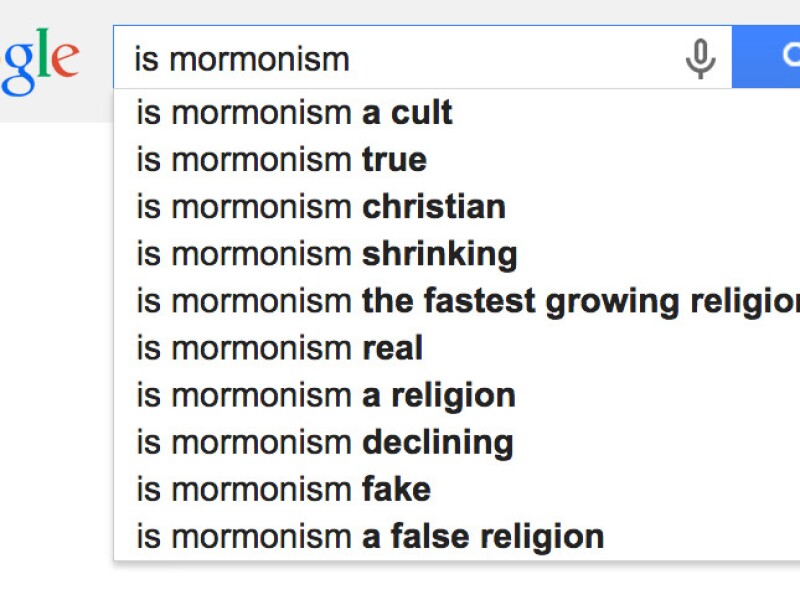Screen dimensions: 800x600
Task: Select suggestion 'is mormonism a religion'
Action: tap(325, 395)
